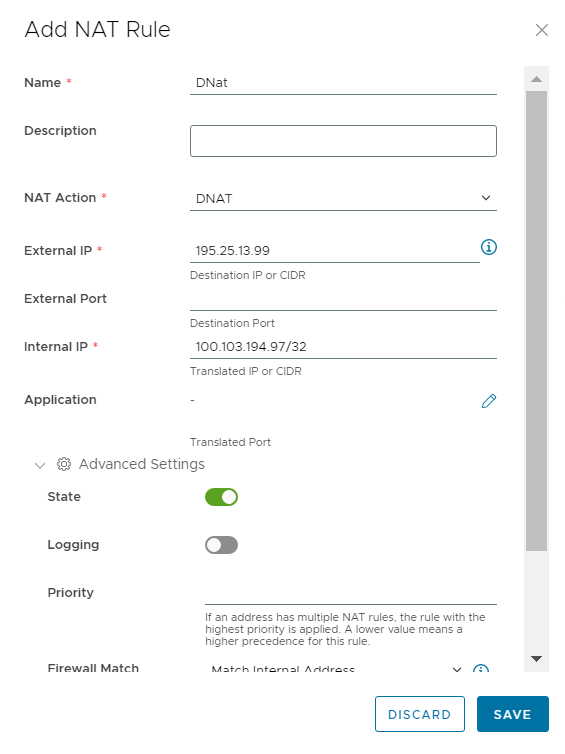This screenshot has height=754, width=565.
Task: Close the Add NAT Rule dialog
Action: (x=541, y=30)
